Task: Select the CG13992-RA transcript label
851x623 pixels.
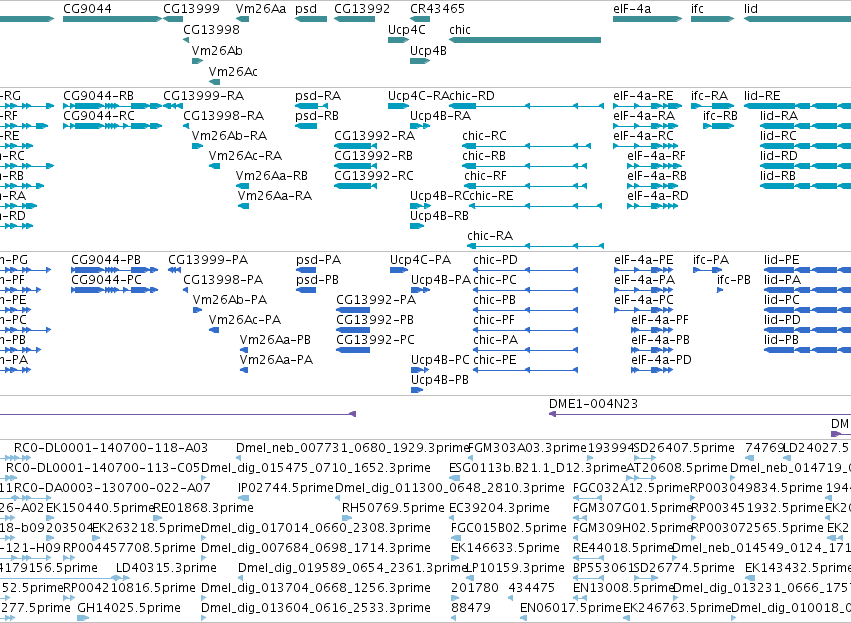Action: pos(374,136)
